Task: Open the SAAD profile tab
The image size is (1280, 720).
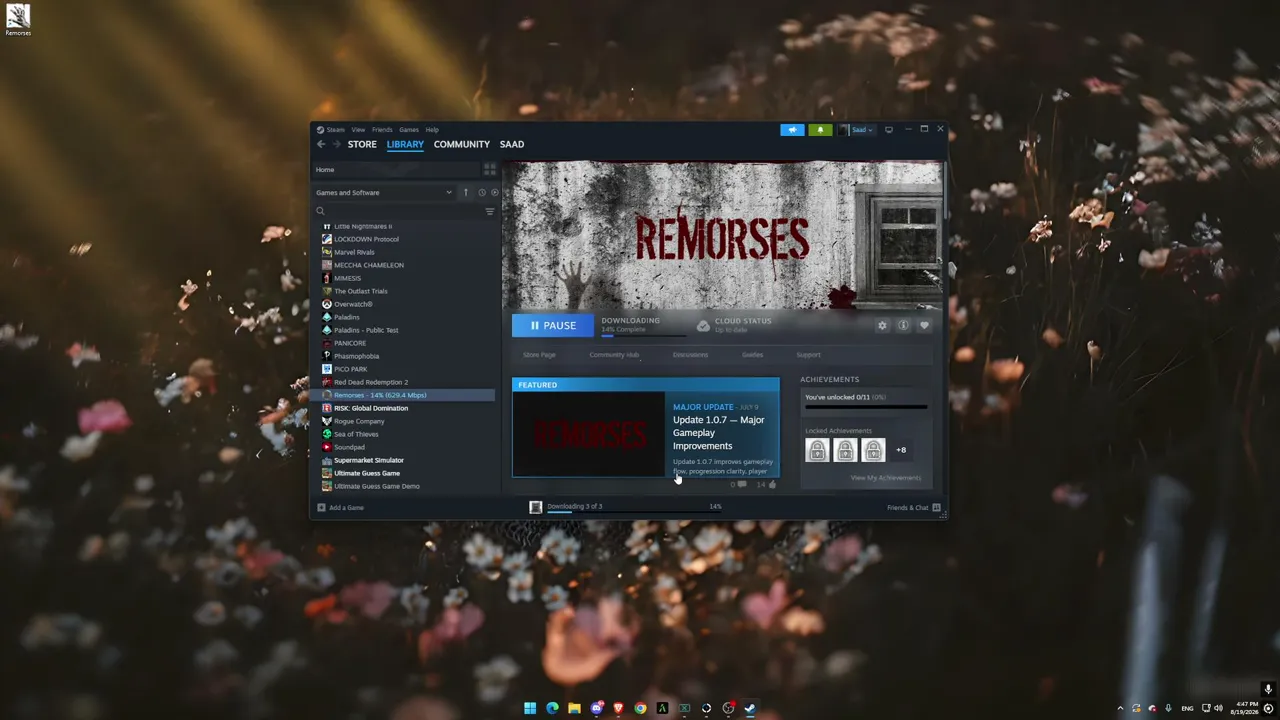Action: click(512, 144)
